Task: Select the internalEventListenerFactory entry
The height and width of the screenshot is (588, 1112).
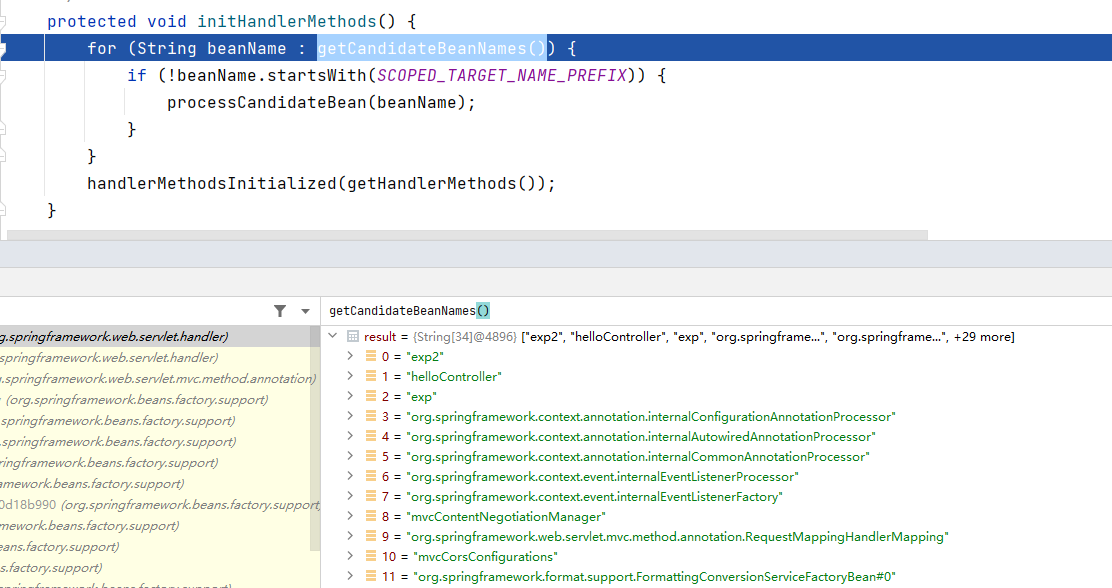Action: click(x=594, y=497)
